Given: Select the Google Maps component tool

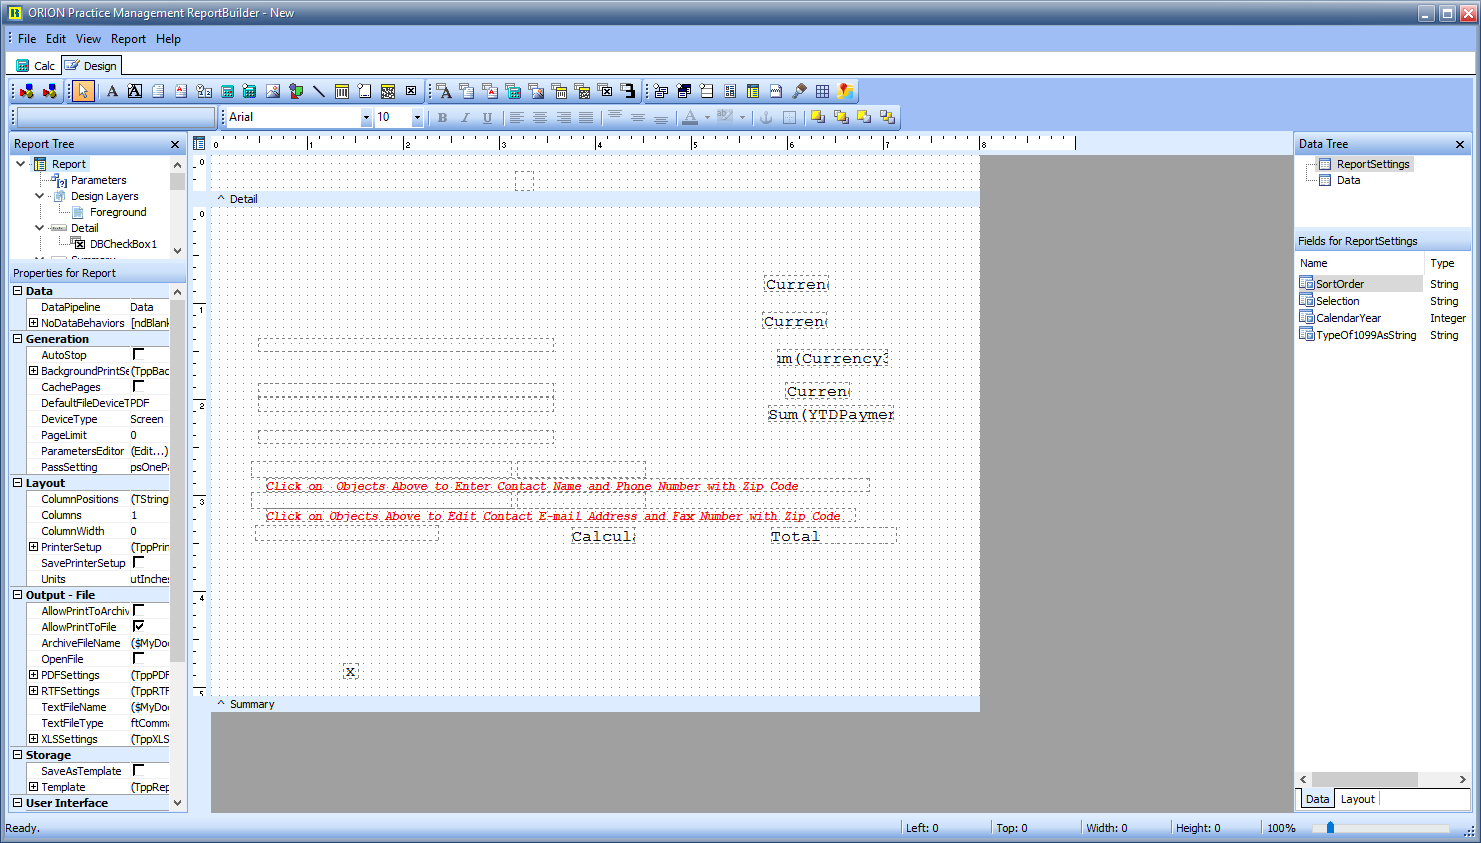Looking at the screenshot, I should [x=845, y=91].
